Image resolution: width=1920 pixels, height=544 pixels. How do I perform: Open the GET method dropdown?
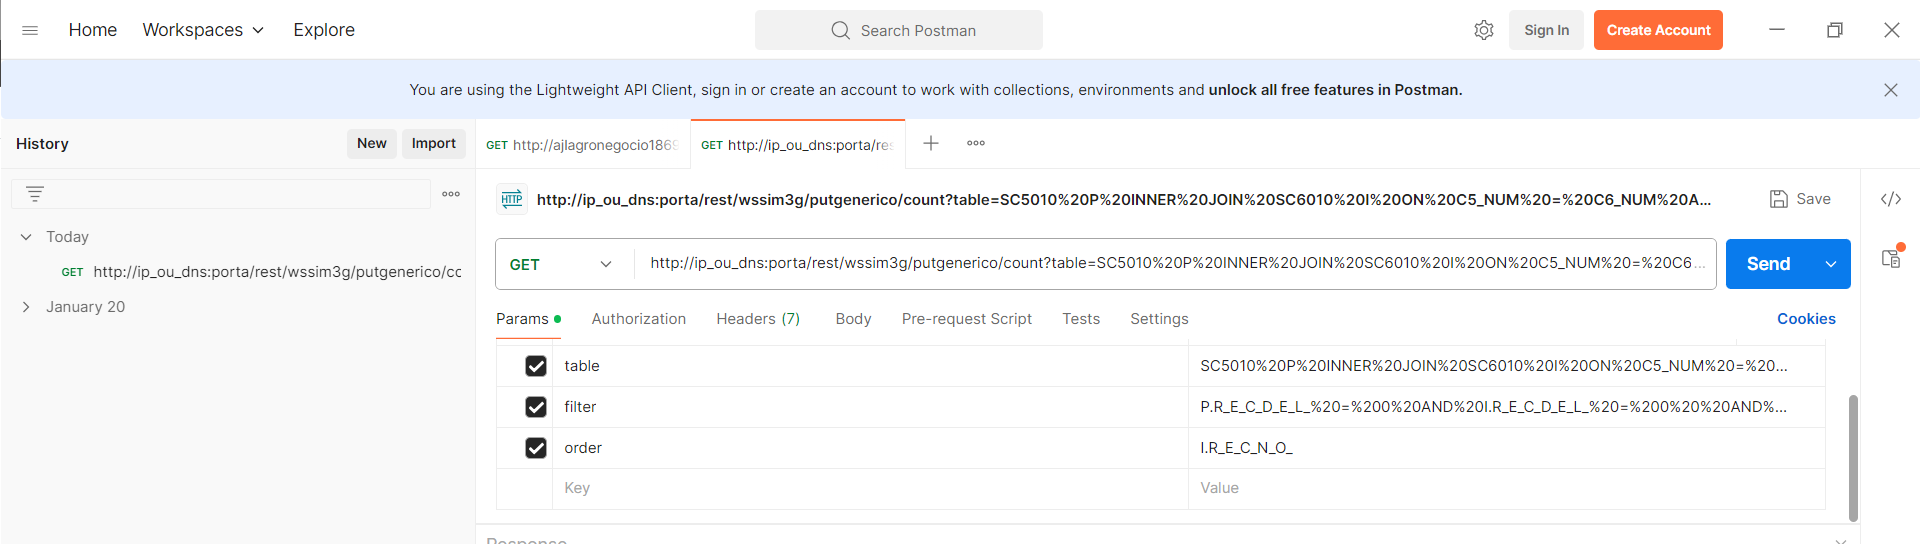564,264
